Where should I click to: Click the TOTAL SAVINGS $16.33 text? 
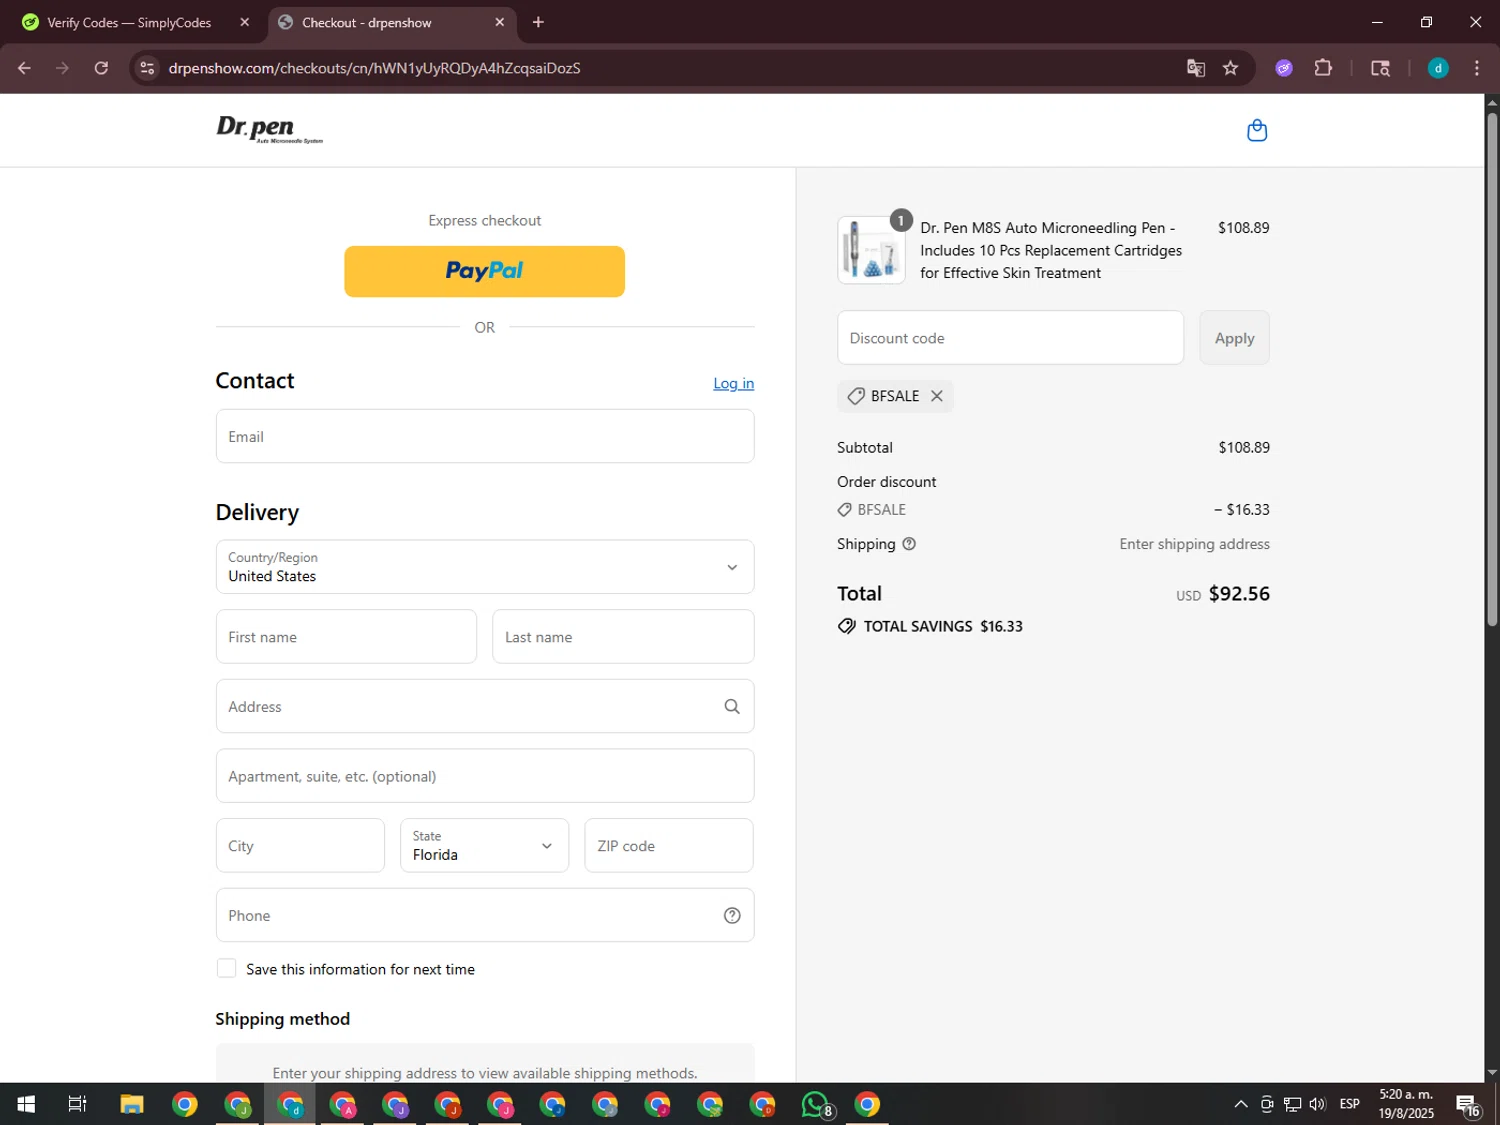point(943,626)
